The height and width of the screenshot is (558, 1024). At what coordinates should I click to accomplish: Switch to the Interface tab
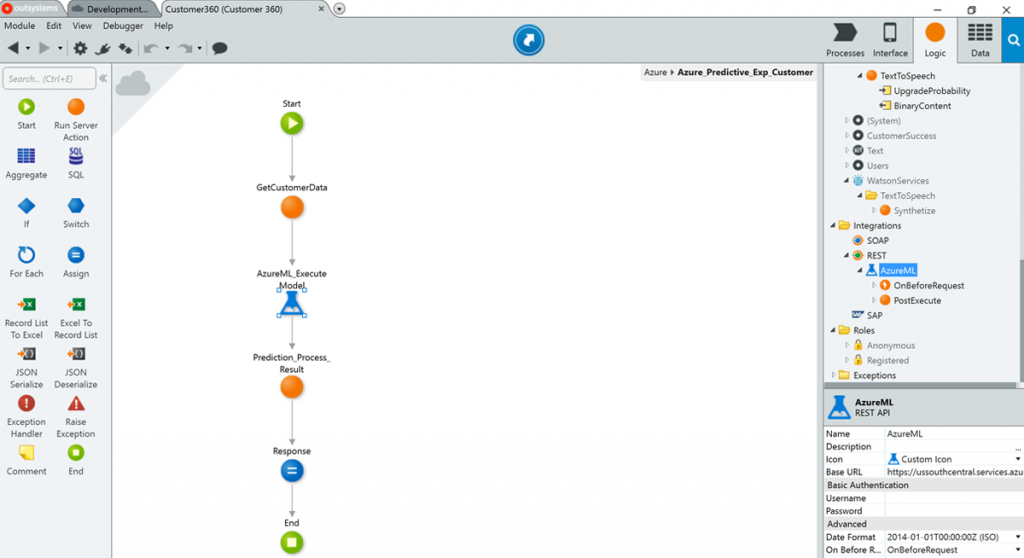click(890, 40)
